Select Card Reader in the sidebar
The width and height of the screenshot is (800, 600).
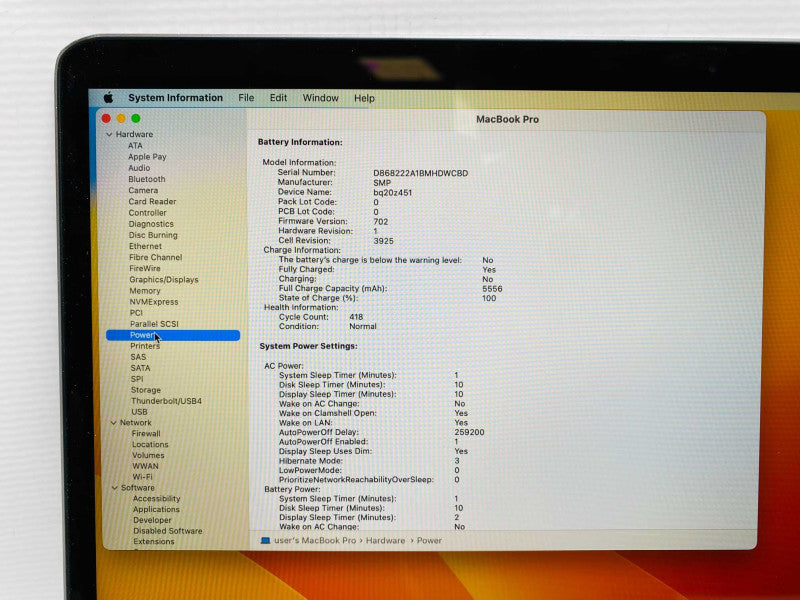[x=153, y=202]
